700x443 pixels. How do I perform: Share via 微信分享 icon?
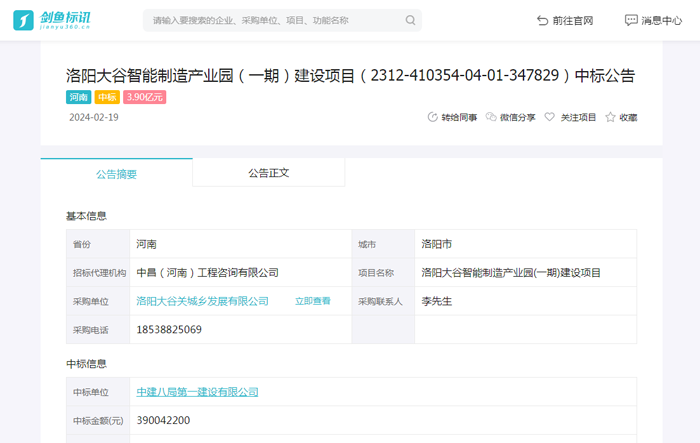491,117
